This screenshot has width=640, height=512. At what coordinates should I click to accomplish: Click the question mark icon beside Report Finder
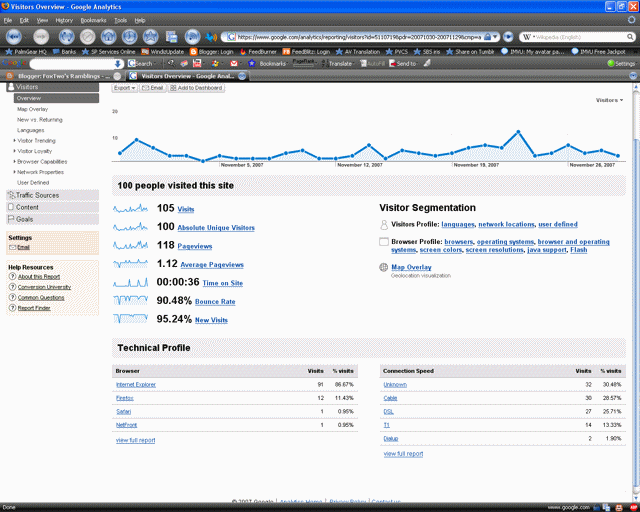pos(12,308)
